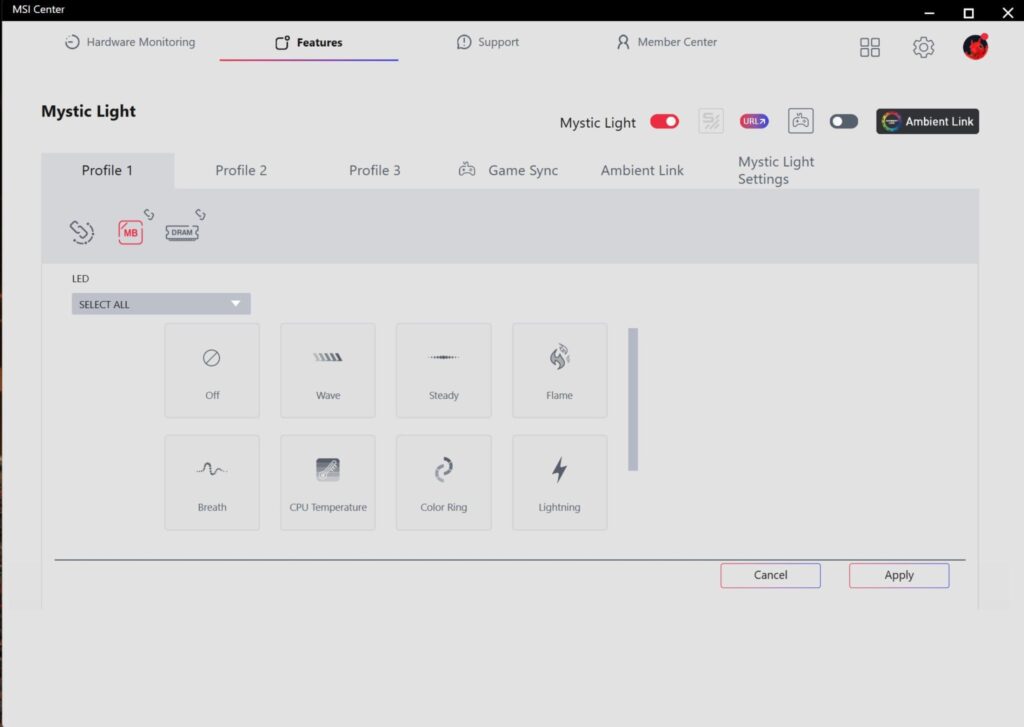Enable the switch beside Ambient Link button

pos(844,121)
